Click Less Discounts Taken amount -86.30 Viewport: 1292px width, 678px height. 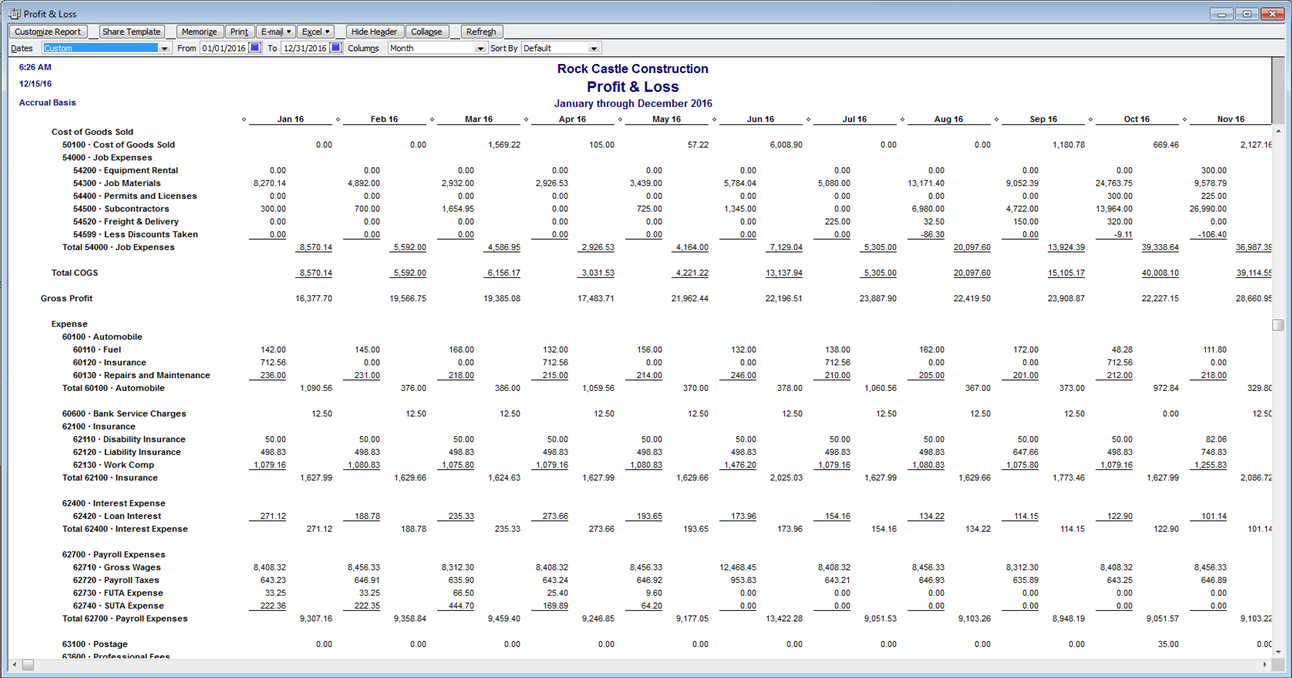[x=931, y=235]
